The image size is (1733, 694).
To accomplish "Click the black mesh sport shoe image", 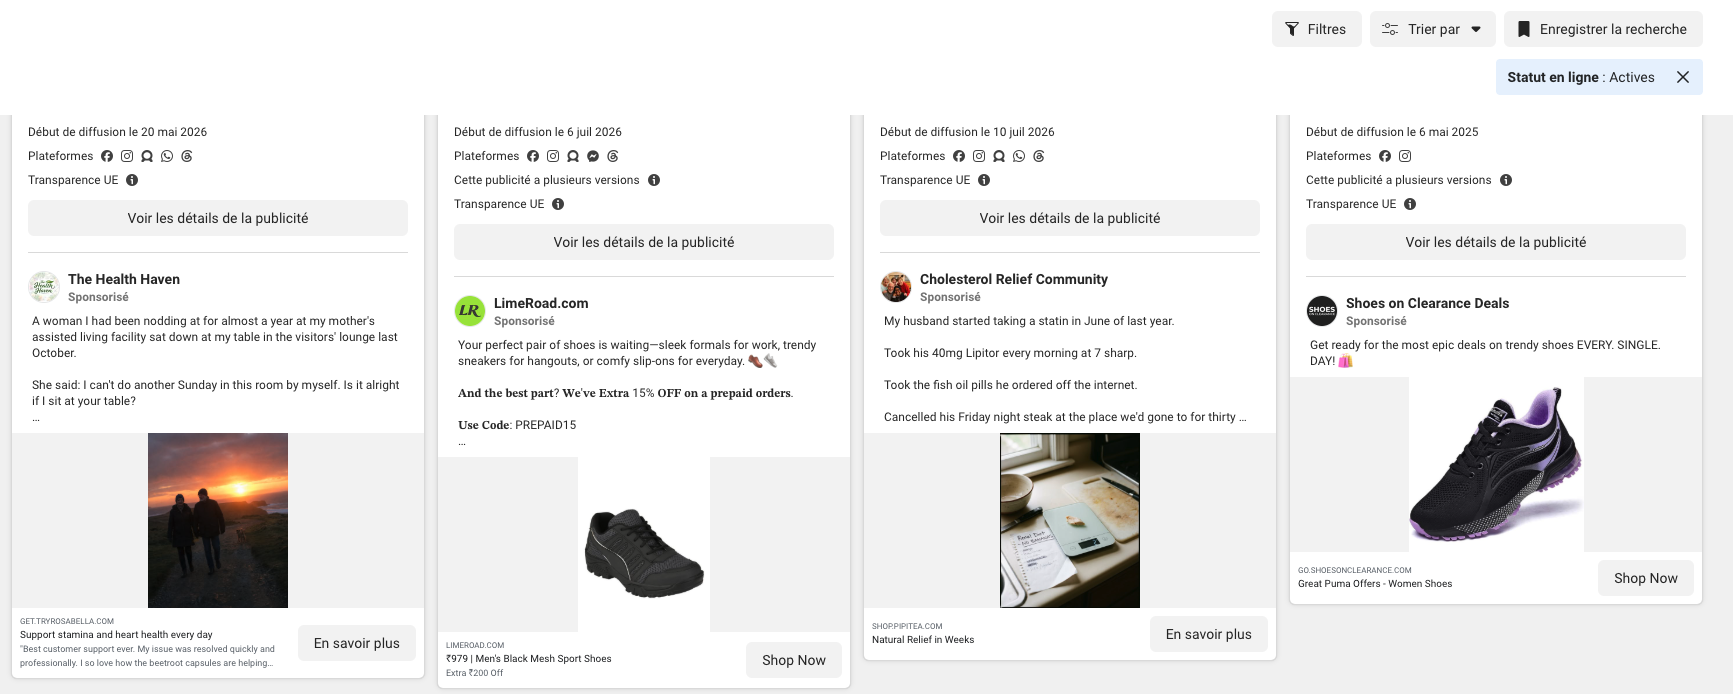I will [x=644, y=544].
